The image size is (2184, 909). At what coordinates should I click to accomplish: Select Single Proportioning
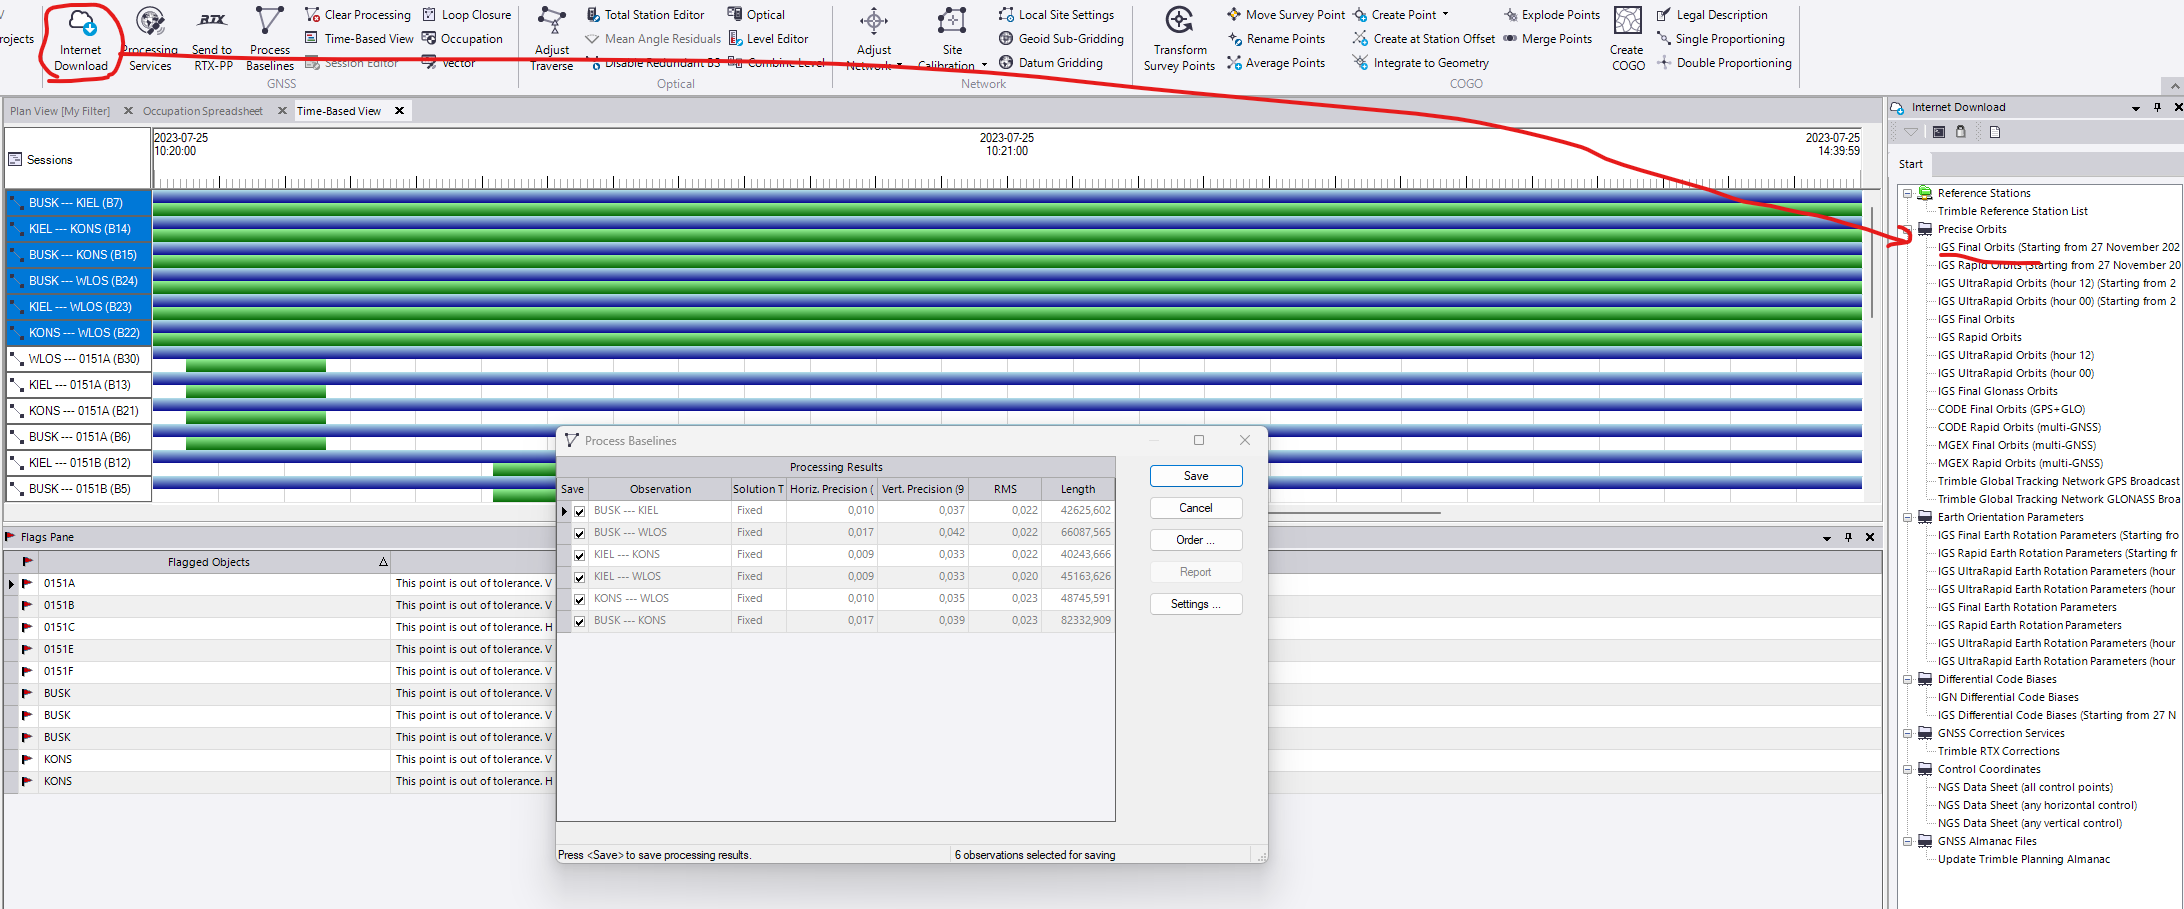(1721, 39)
